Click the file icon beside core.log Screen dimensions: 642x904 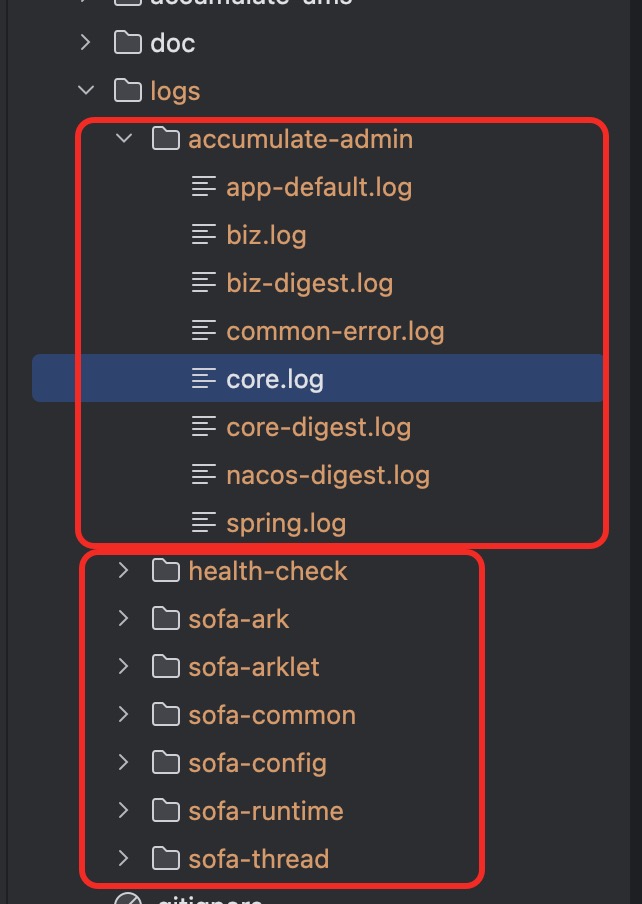[x=204, y=379]
